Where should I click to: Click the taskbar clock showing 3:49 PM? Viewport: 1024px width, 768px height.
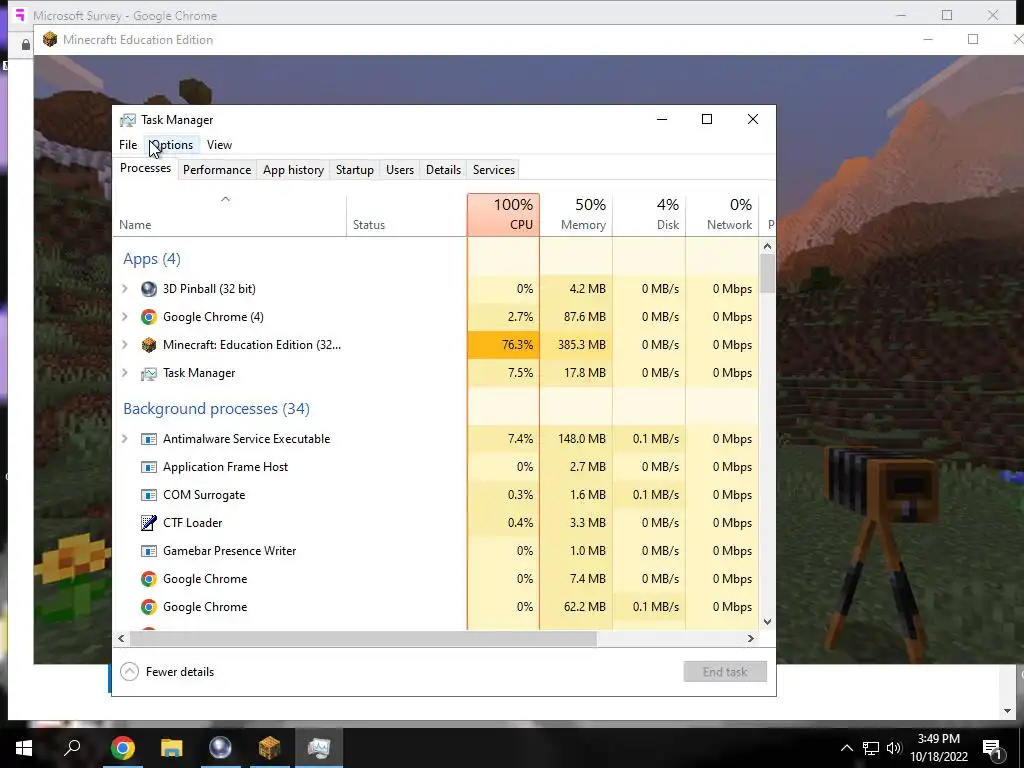point(938,739)
